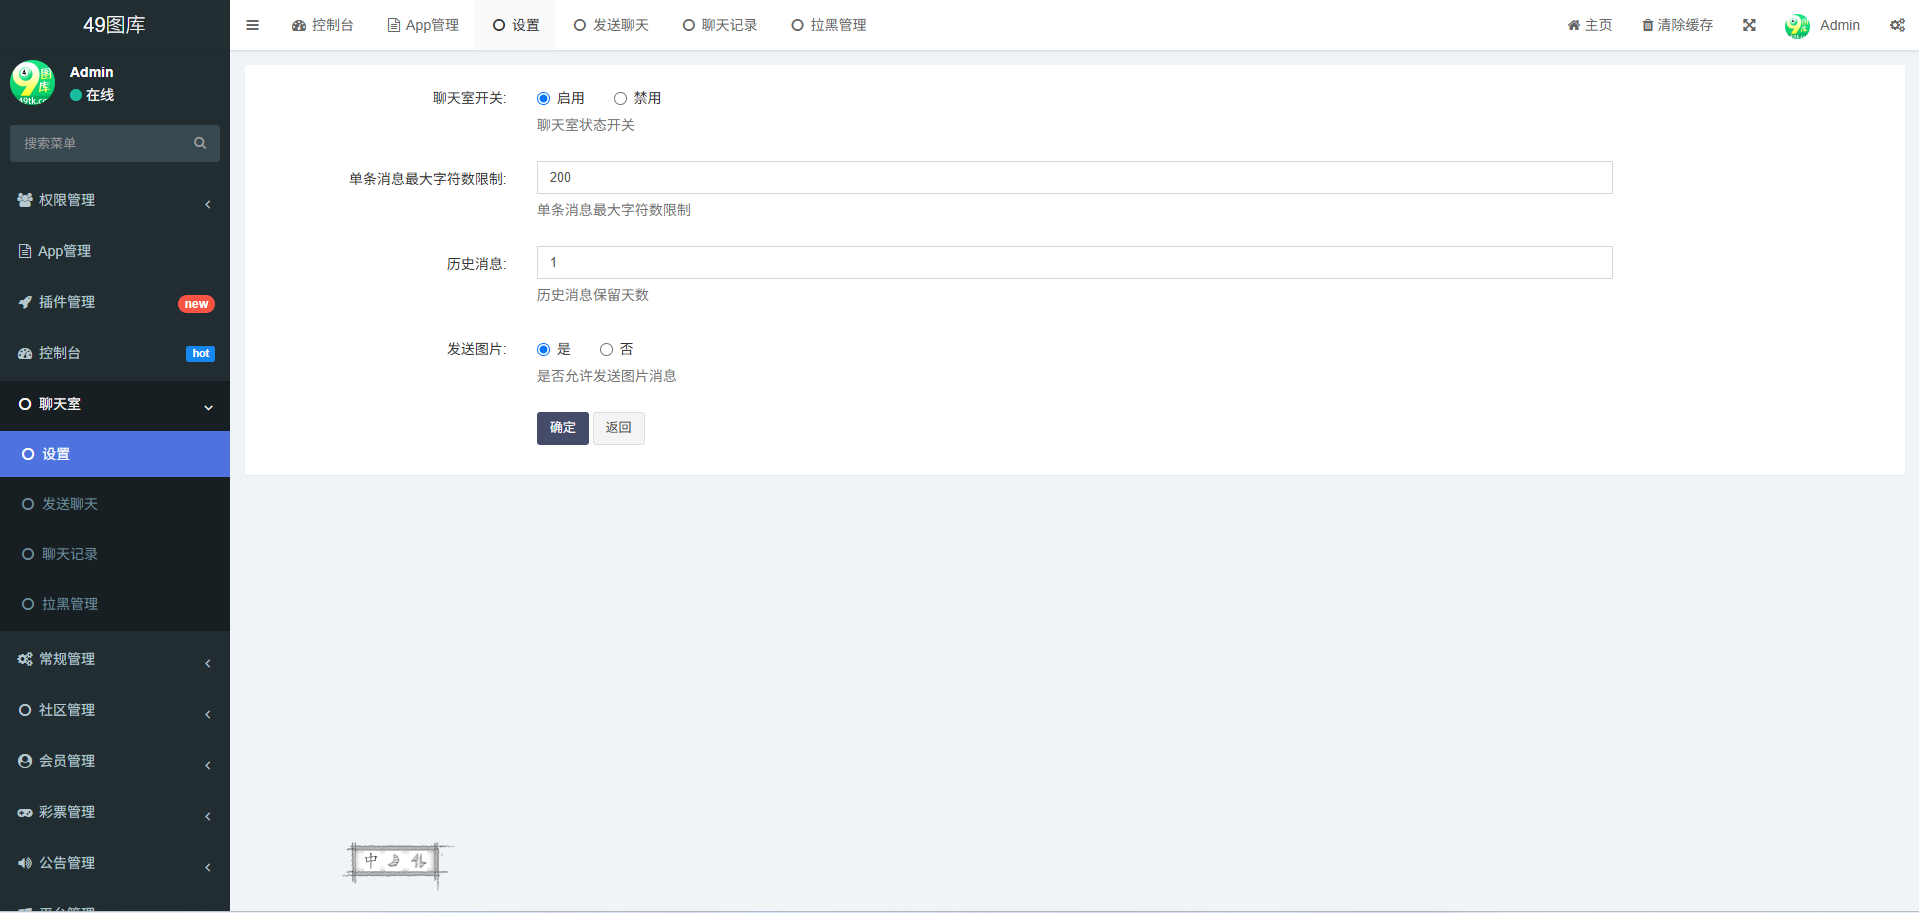The image size is (1919, 913).
Task: Open the top-right settings gears icon
Action: tap(1897, 25)
